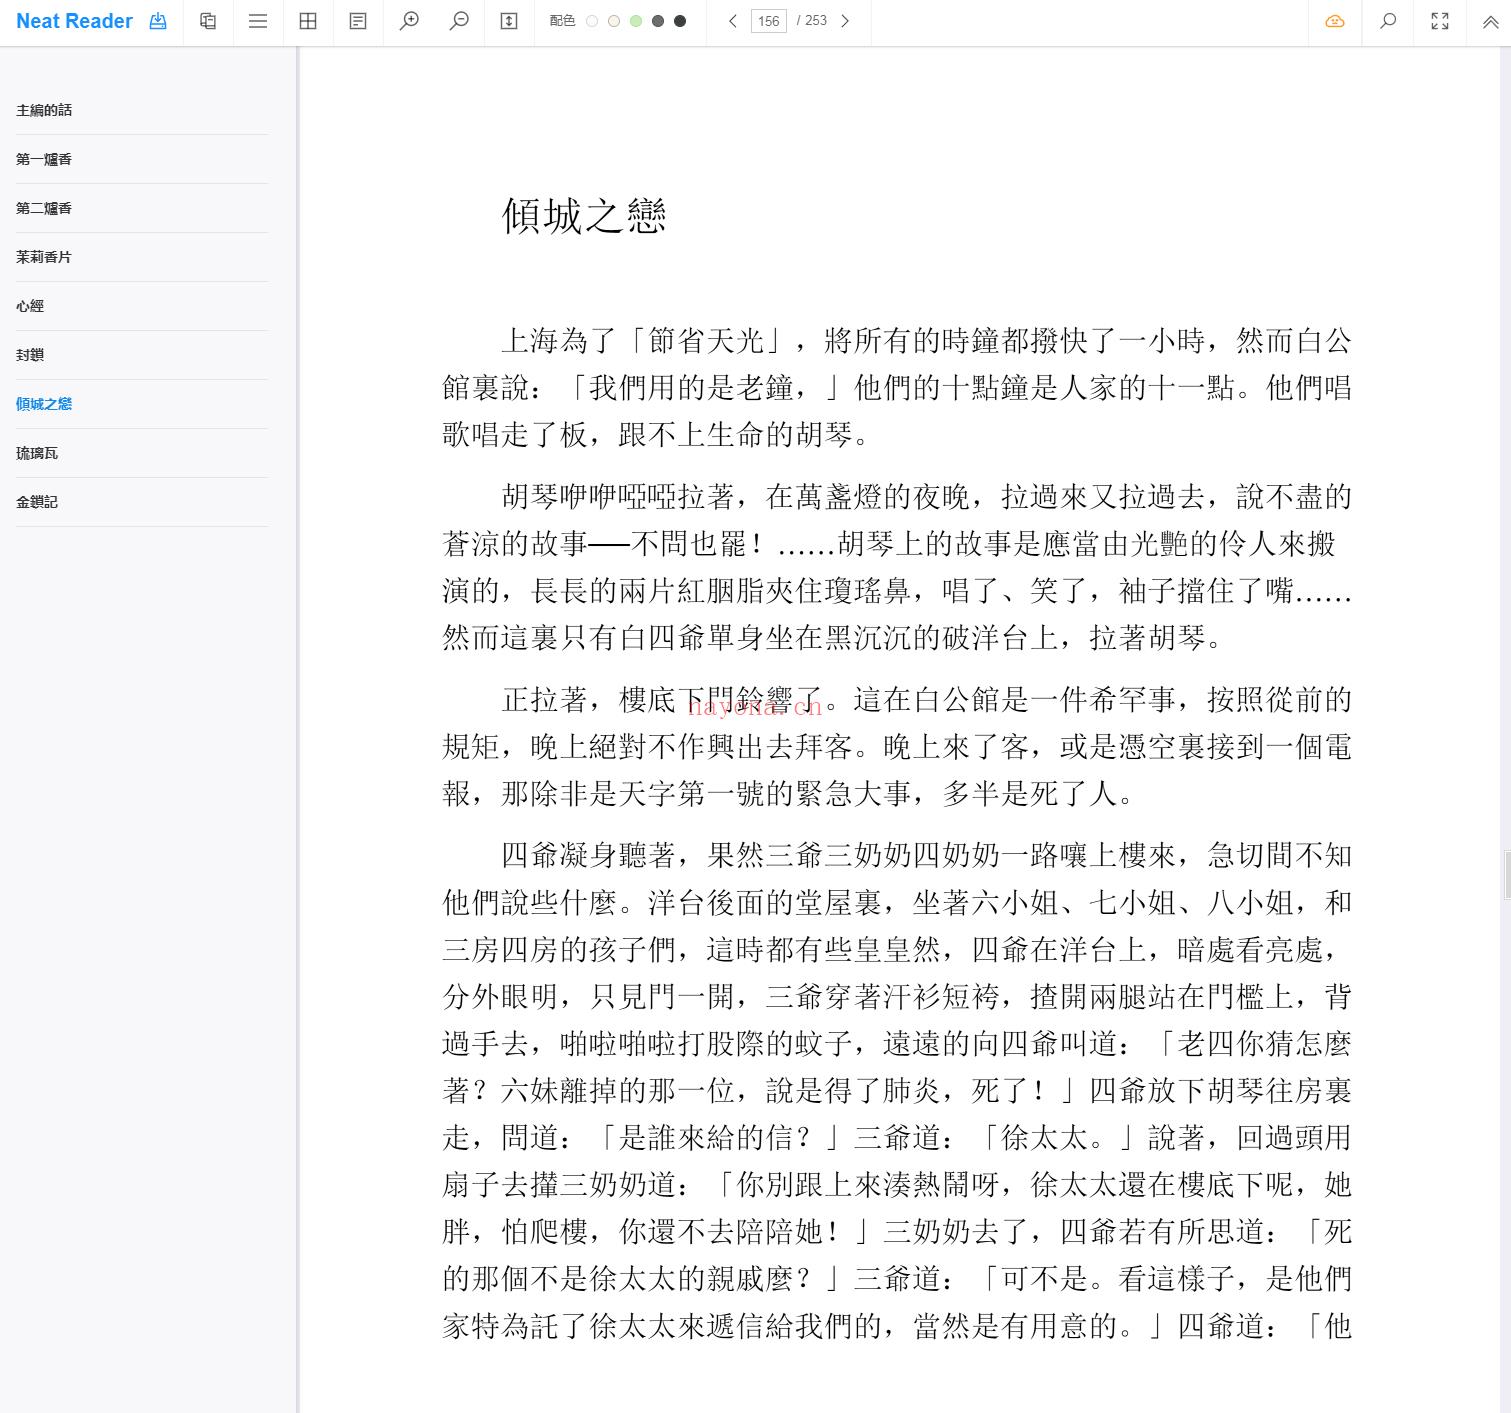Viewport: 1511px width, 1413px height.
Task: Open the notes page icon
Action: (358, 21)
